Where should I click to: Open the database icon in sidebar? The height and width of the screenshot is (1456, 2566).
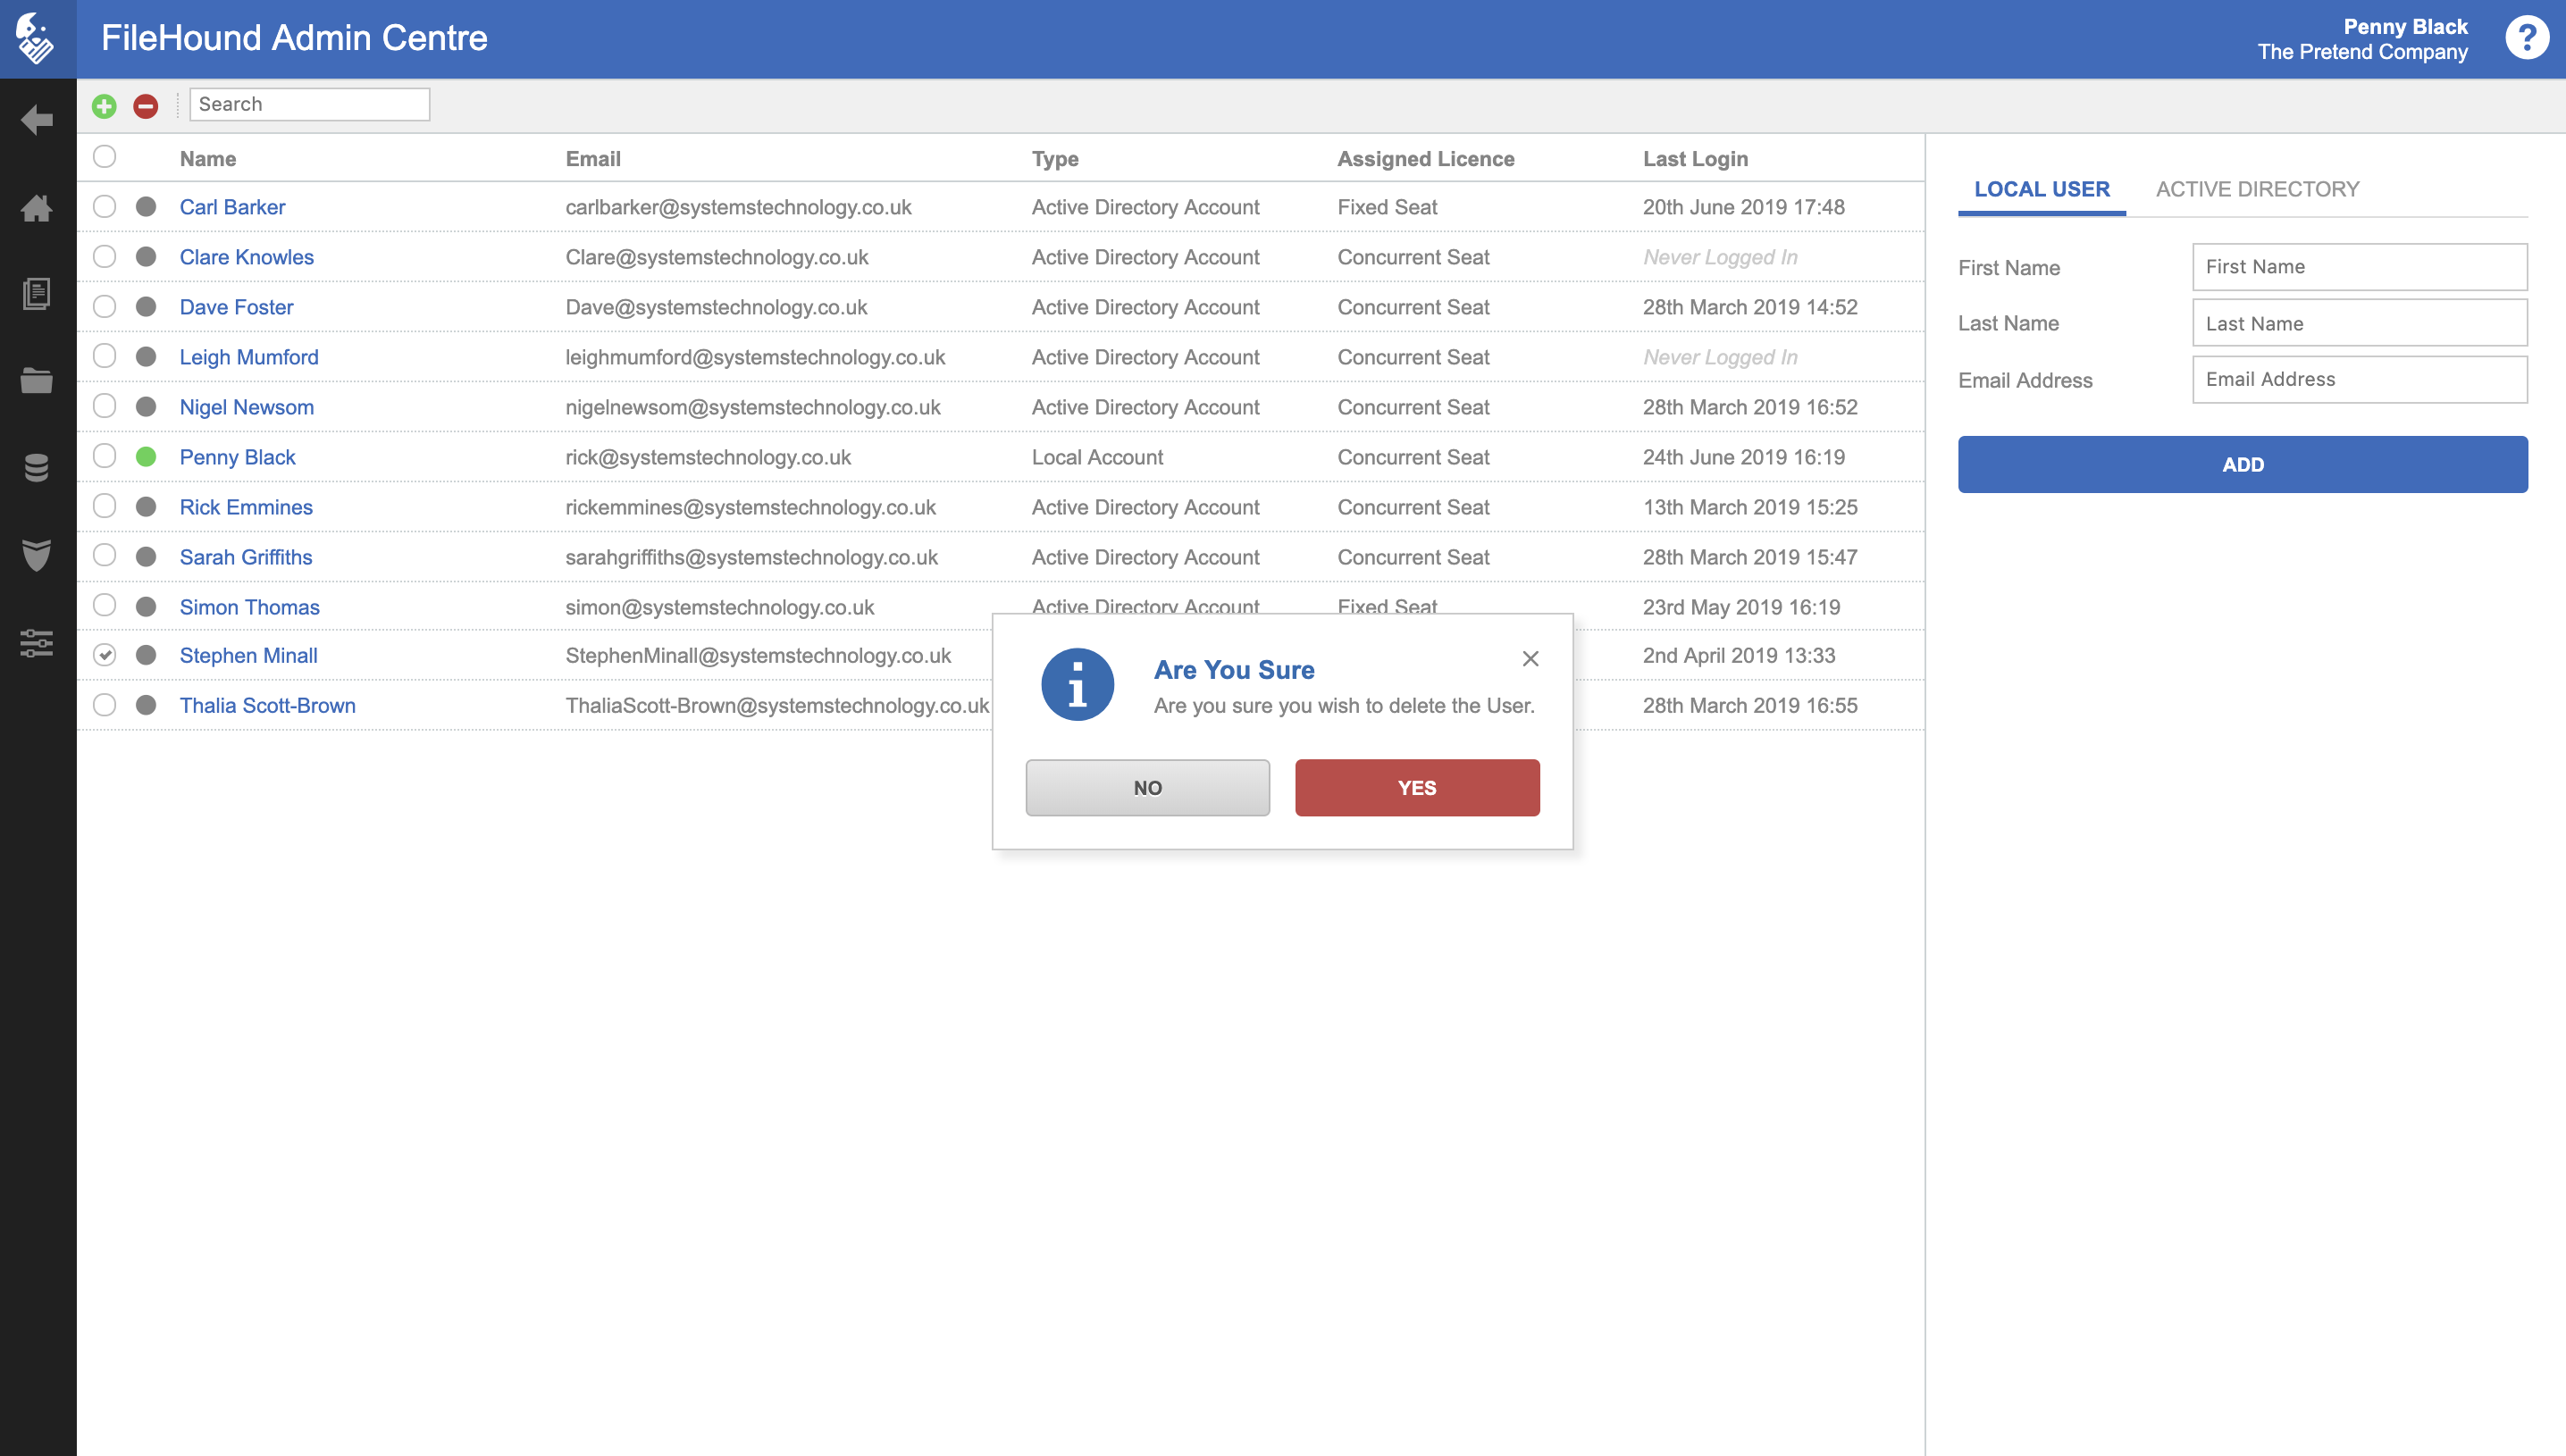tap(37, 467)
